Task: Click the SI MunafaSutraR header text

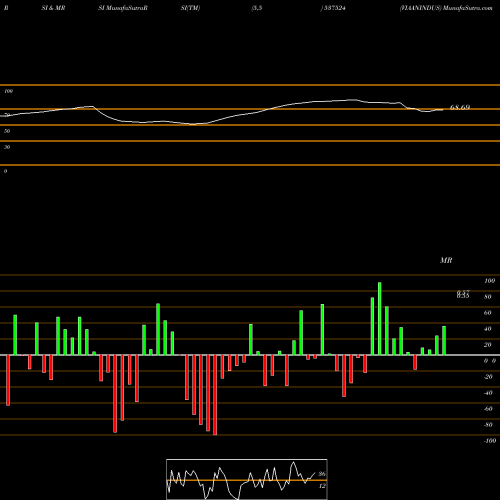Action: tap(123, 8)
